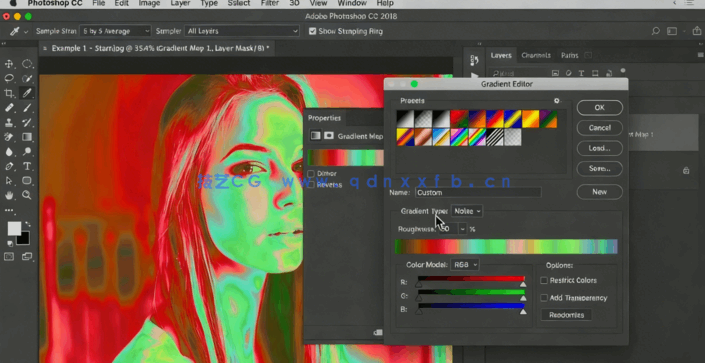This screenshot has width=705, height=363.
Task: Click the Gradient Map adjustment icon in Properties
Action: point(316,135)
